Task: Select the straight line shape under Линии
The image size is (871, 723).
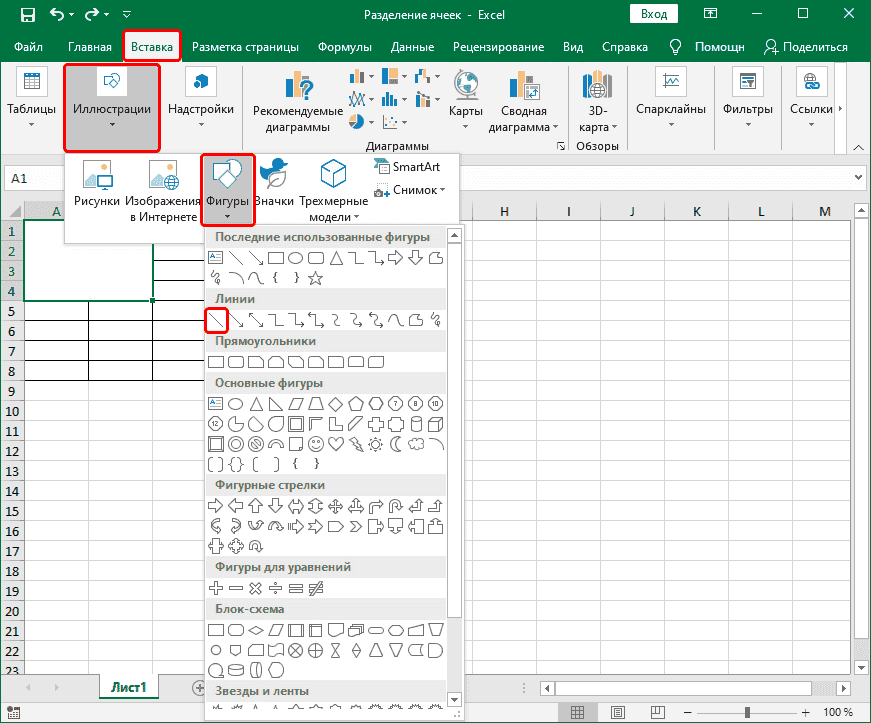Action: [x=216, y=320]
